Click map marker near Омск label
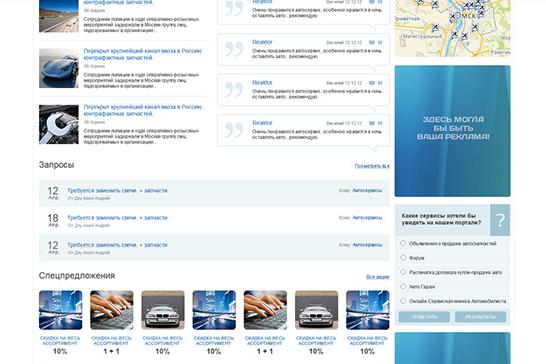Image resolution: width=546 pixels, height=364 pixels. (x=452, y=16)
